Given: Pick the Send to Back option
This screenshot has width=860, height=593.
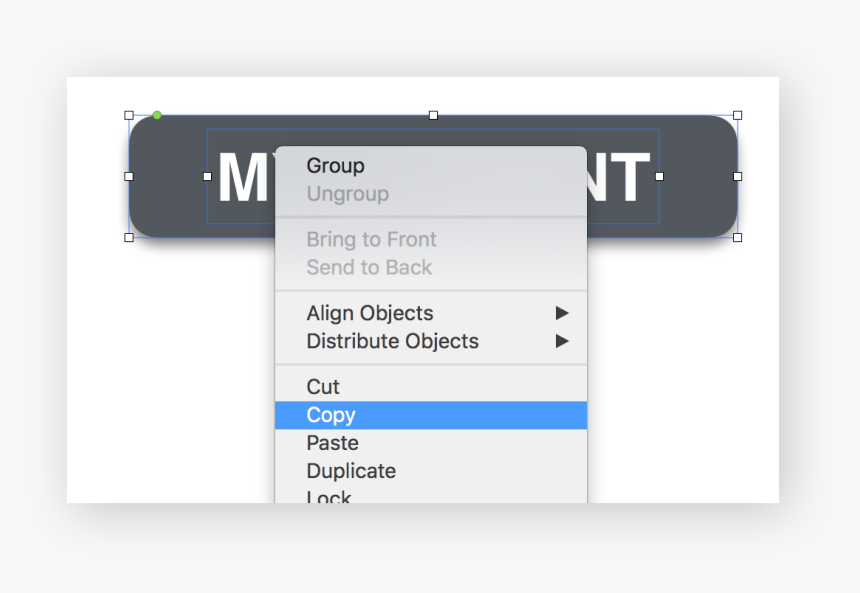Looking at the screenshot, I should point(369,268).
